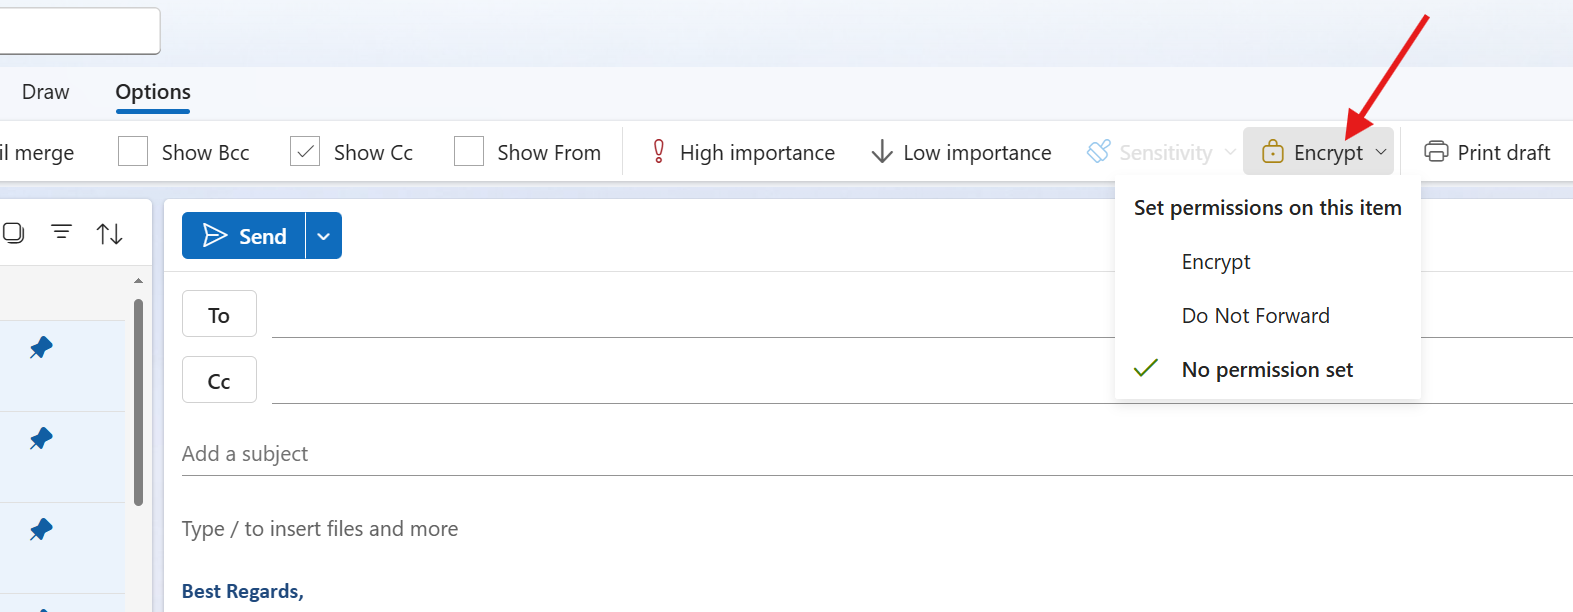Collapse the Encrypt dropdown chevron
Screen dimensions: 1573x612
click(1381, 152)
